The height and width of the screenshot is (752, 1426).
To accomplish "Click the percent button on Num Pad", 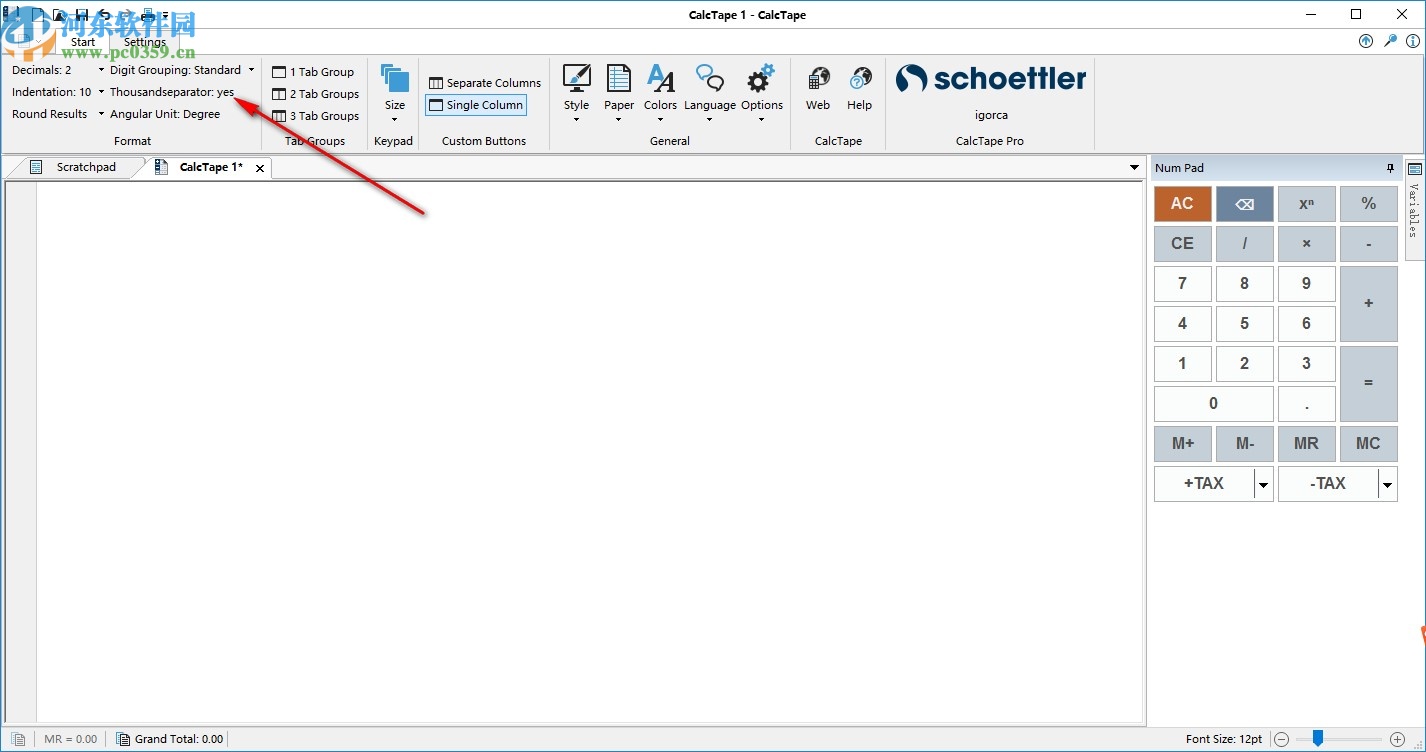I will coord(1368,204).
